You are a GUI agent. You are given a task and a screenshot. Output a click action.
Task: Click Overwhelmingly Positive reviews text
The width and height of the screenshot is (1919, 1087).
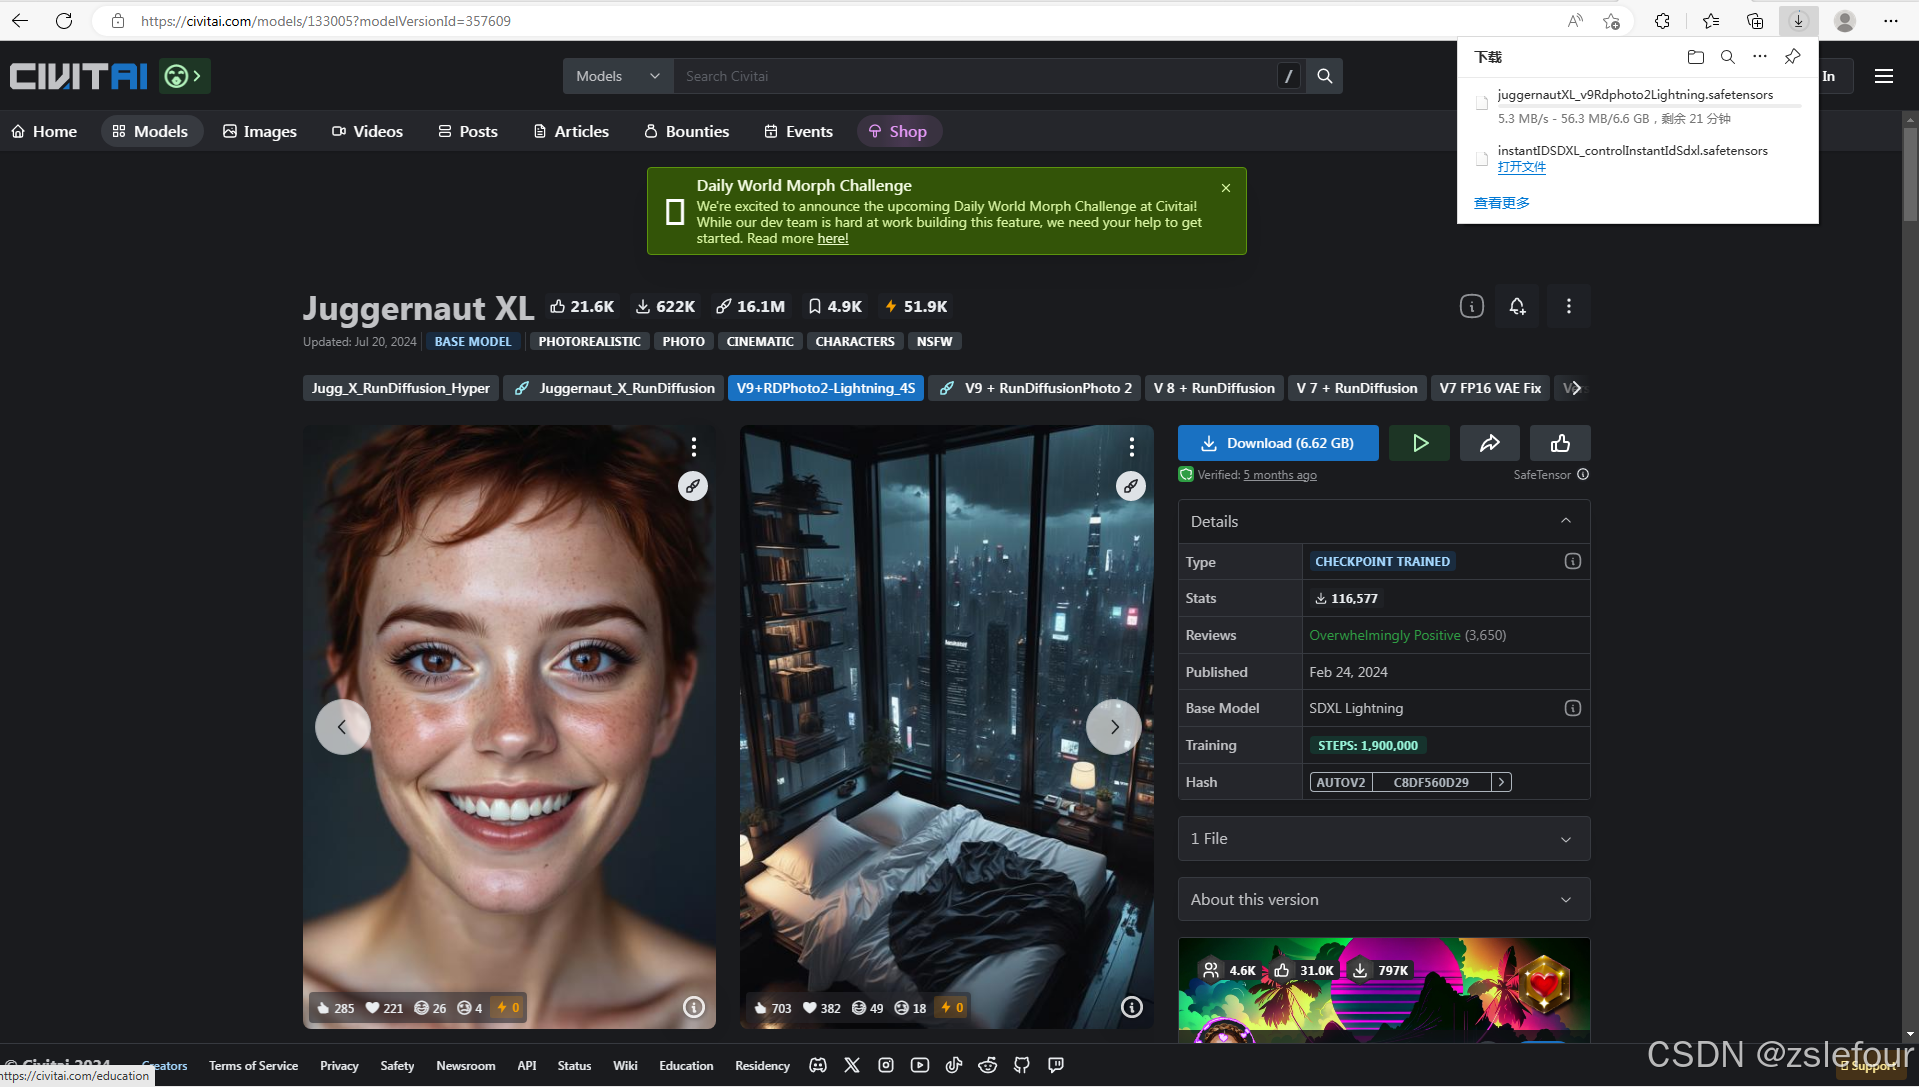pyautogui.click(x=1384, y=635)
